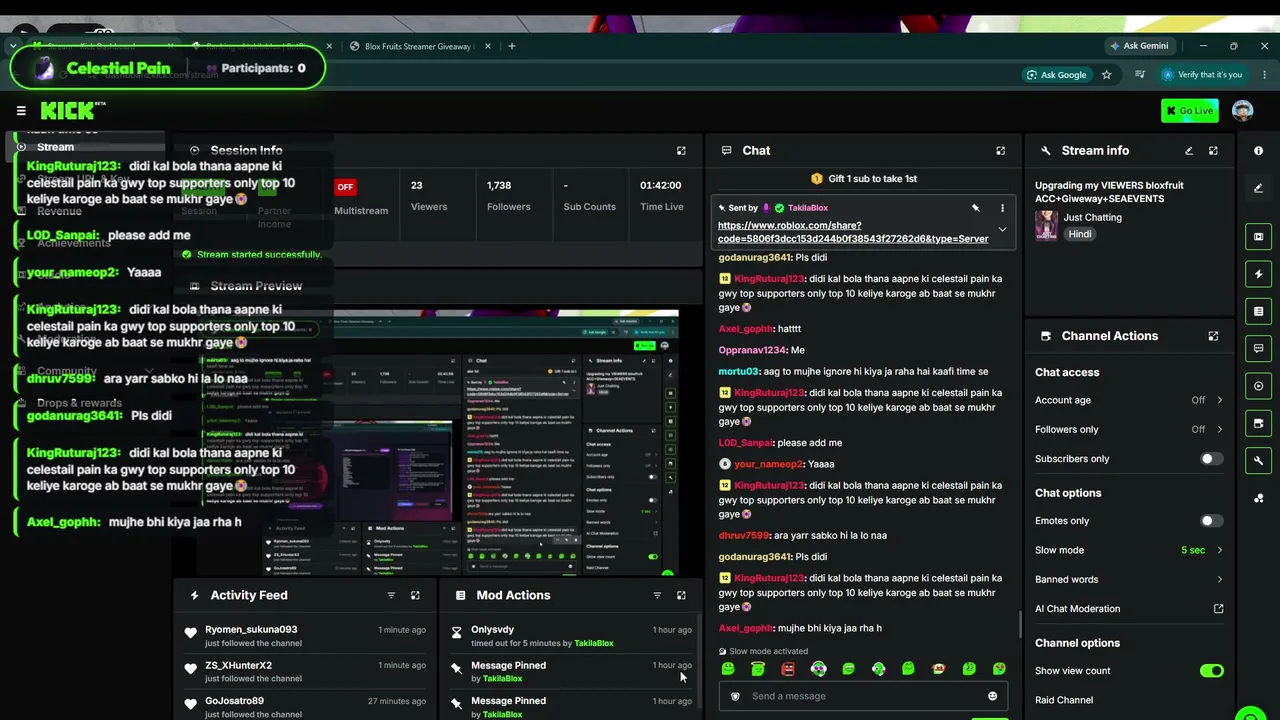Toggle the Channel Actions widget icon
The image size is (1280, 720).
point(1258,423)
